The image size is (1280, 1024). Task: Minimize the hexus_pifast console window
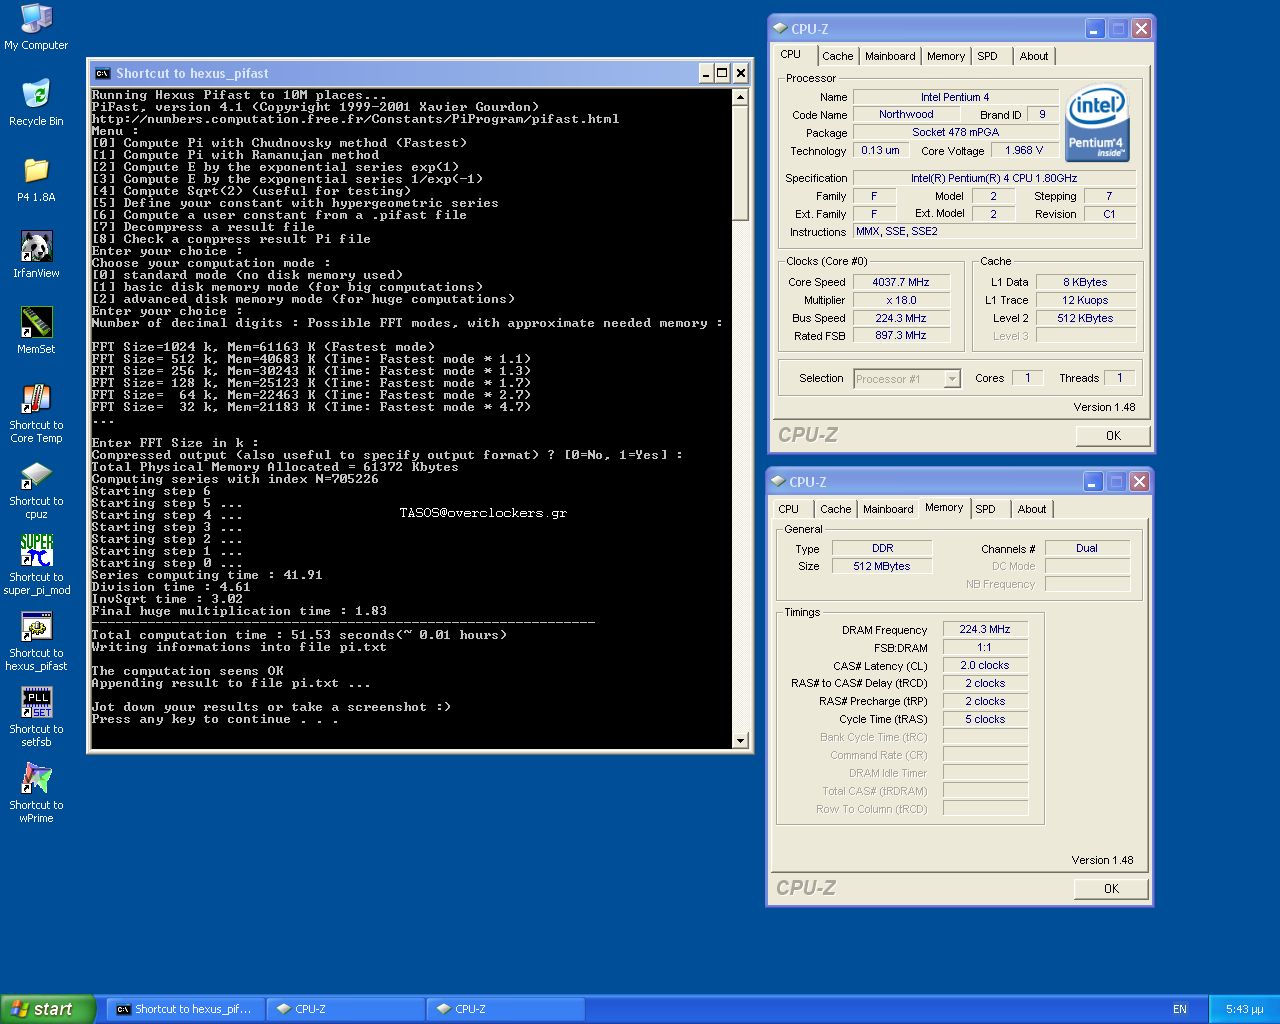(x=704, y=73)
